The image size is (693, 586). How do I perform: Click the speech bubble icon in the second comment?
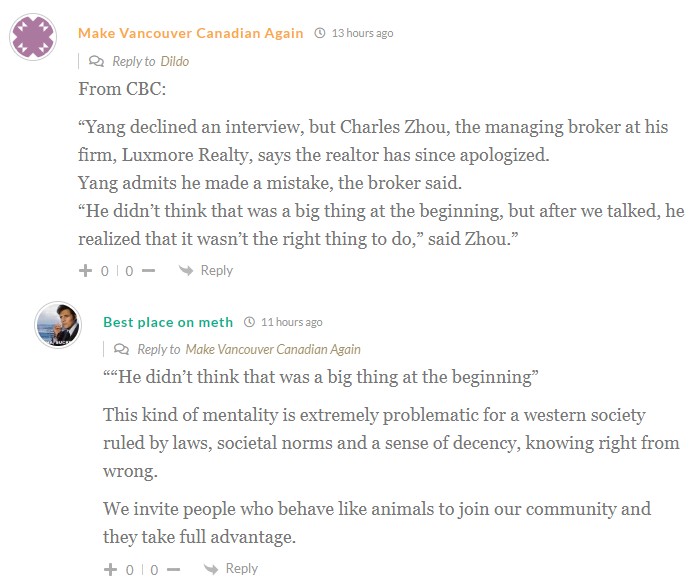[x=122, y=349]
